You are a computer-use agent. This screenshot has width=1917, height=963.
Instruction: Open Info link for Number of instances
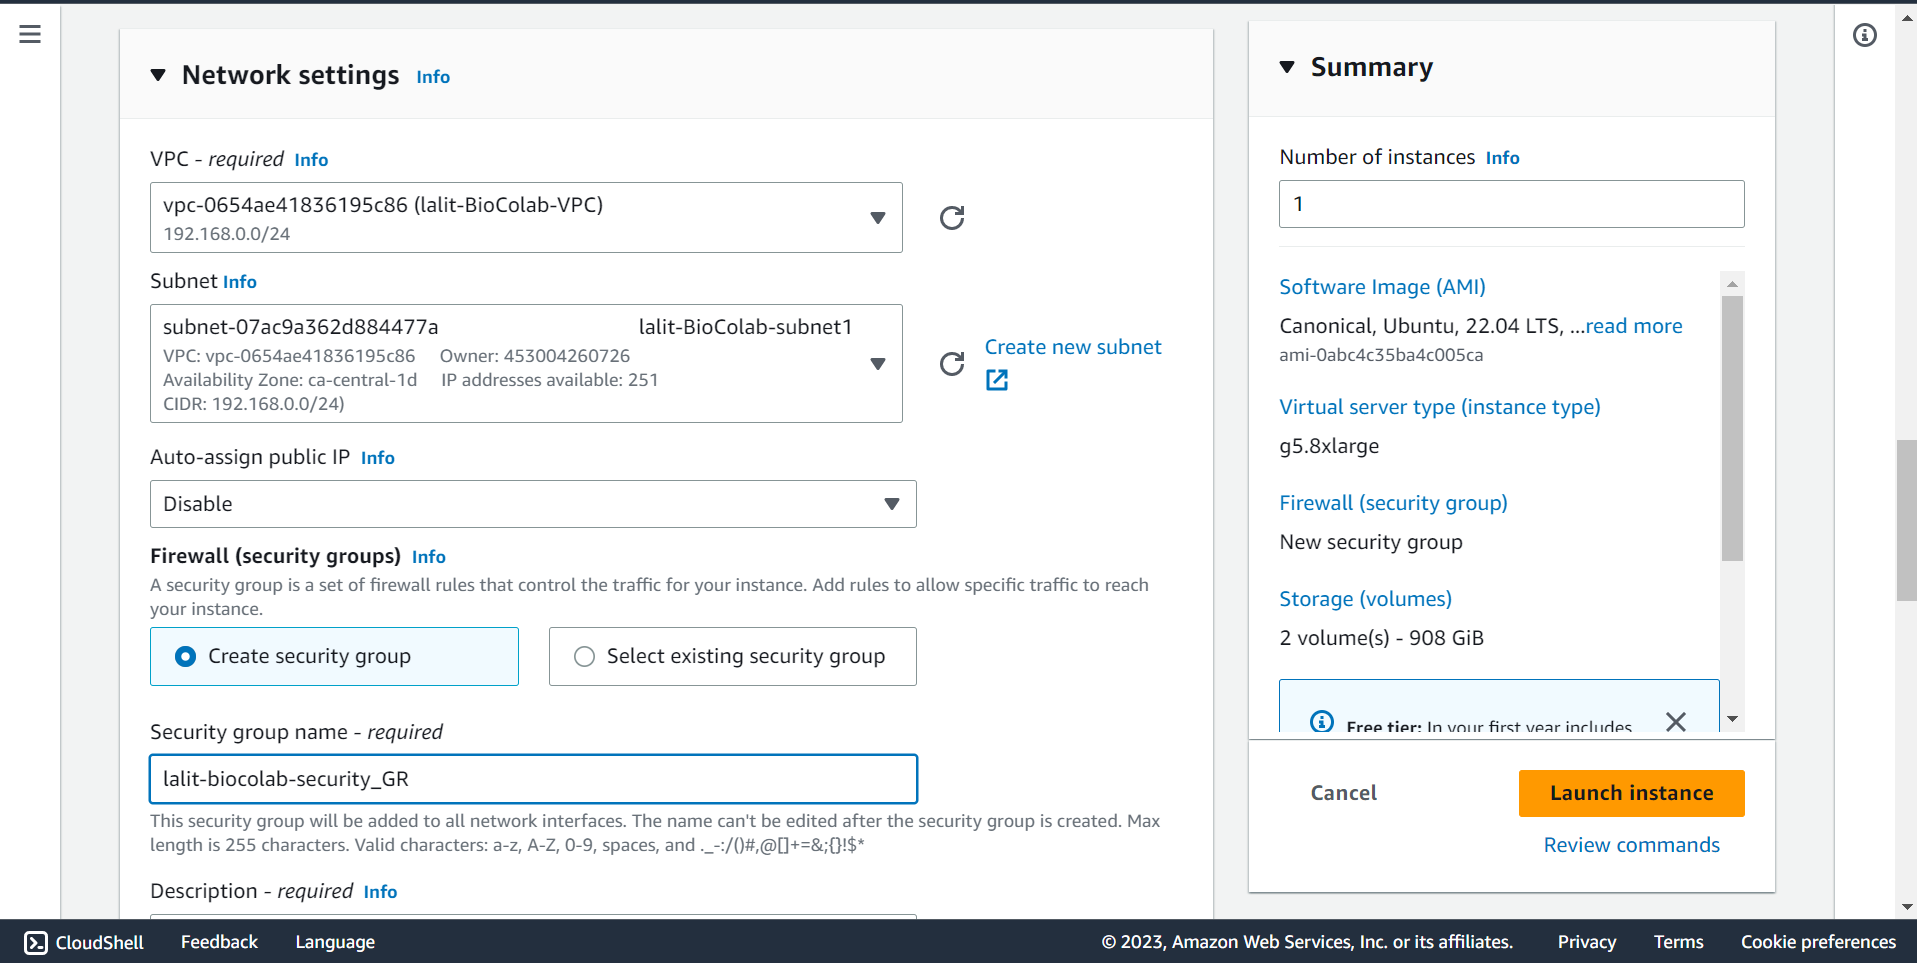tap(1503, 158)
